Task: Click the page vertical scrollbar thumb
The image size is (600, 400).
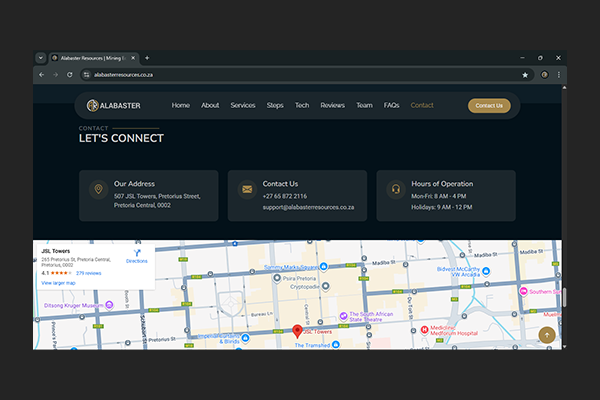Action: tap(564, 297)
